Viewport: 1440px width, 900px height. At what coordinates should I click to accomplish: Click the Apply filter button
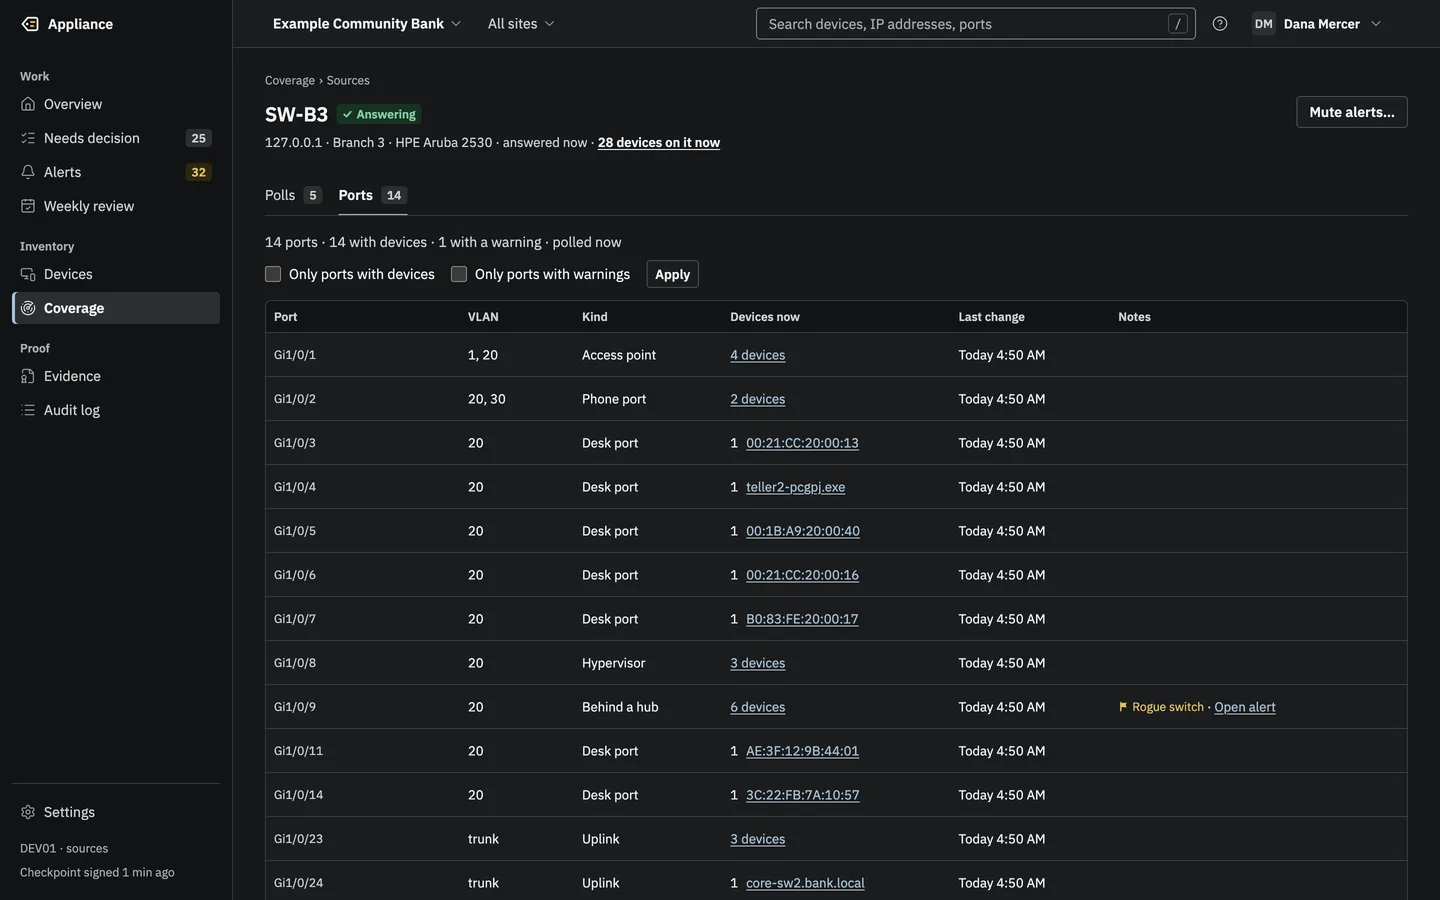[672, 274]
